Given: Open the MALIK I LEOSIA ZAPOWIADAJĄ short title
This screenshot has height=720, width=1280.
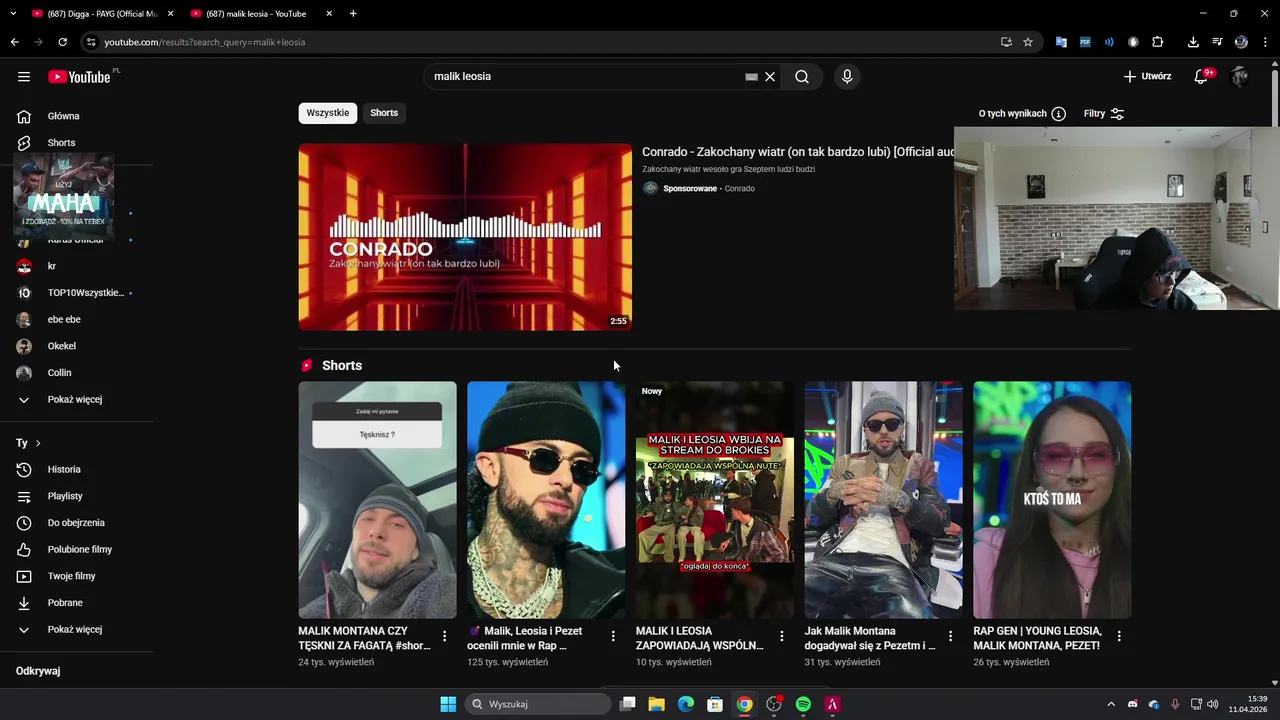Looking at the screenshot, I should coord(701,638).
